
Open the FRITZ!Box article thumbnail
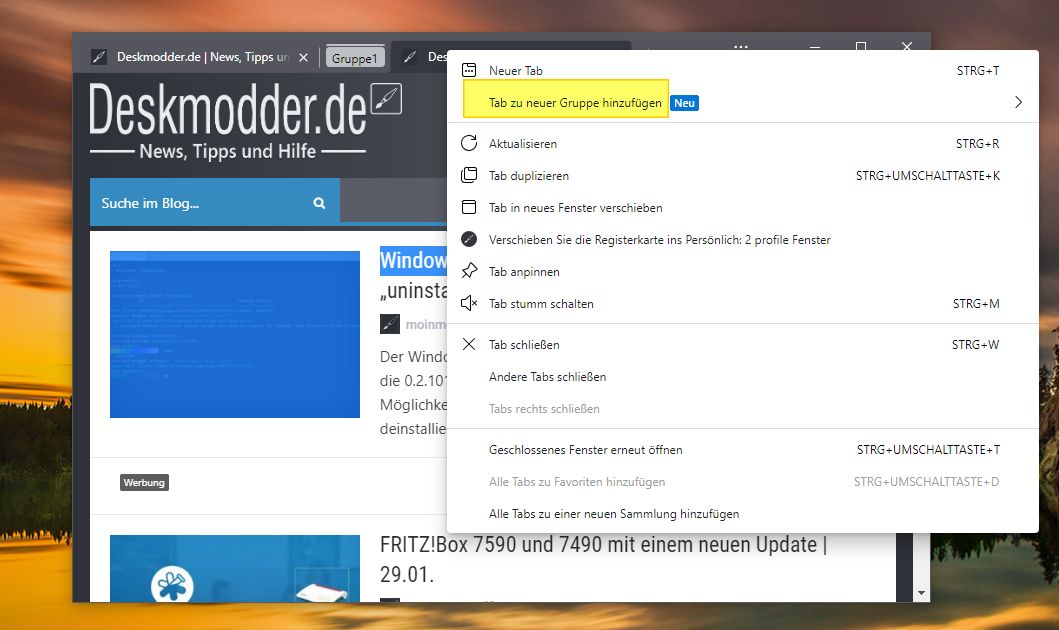235,568
